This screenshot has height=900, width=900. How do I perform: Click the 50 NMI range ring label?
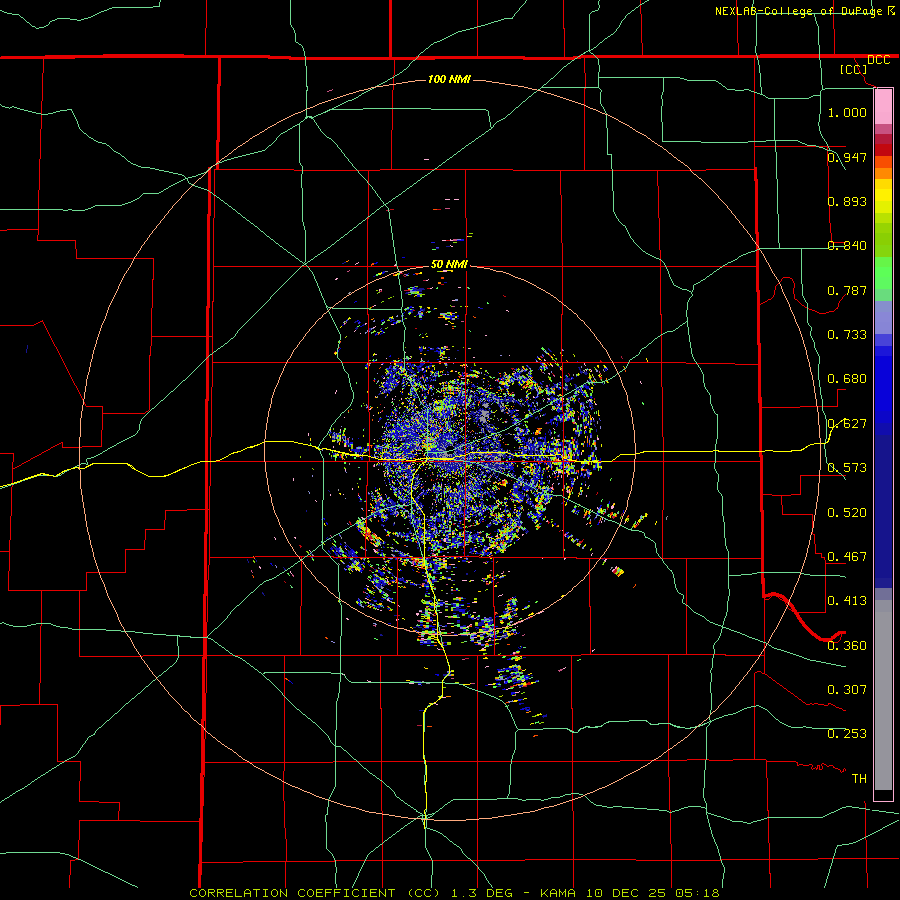[449, 264]
